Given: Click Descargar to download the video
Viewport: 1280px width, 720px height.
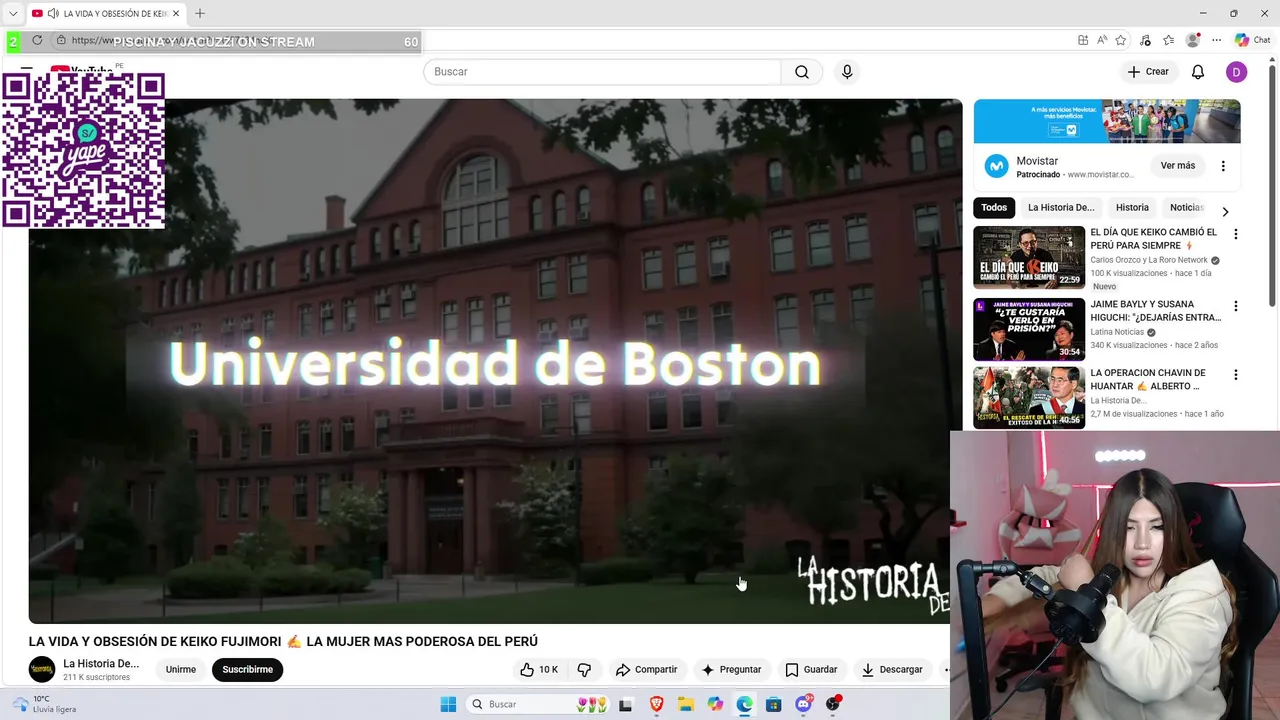Looking at the screenshot, I should [892, 669].
